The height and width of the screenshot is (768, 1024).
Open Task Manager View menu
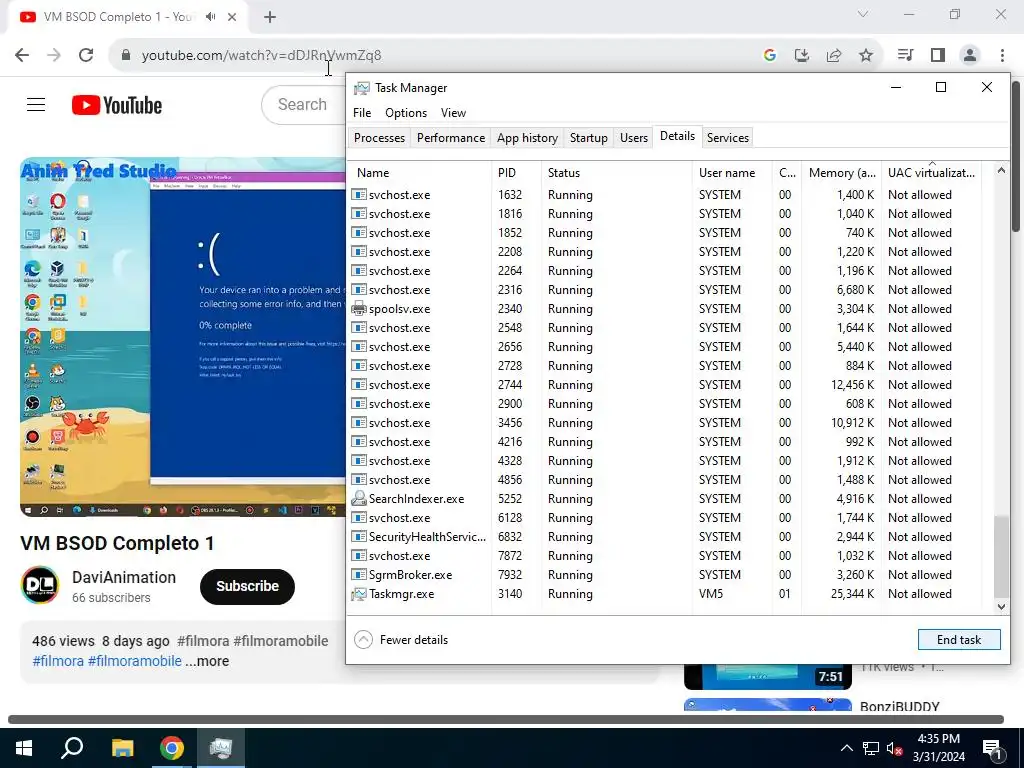453,113
